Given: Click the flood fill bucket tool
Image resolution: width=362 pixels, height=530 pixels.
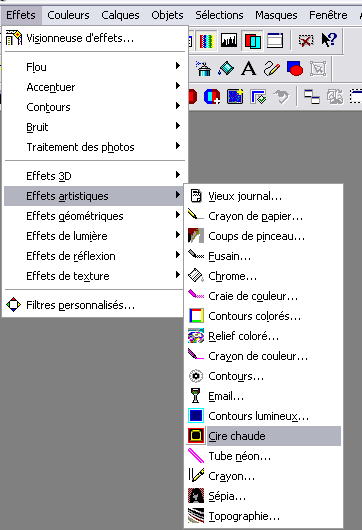Looking at the screenshot, I should tap(226, 69).
